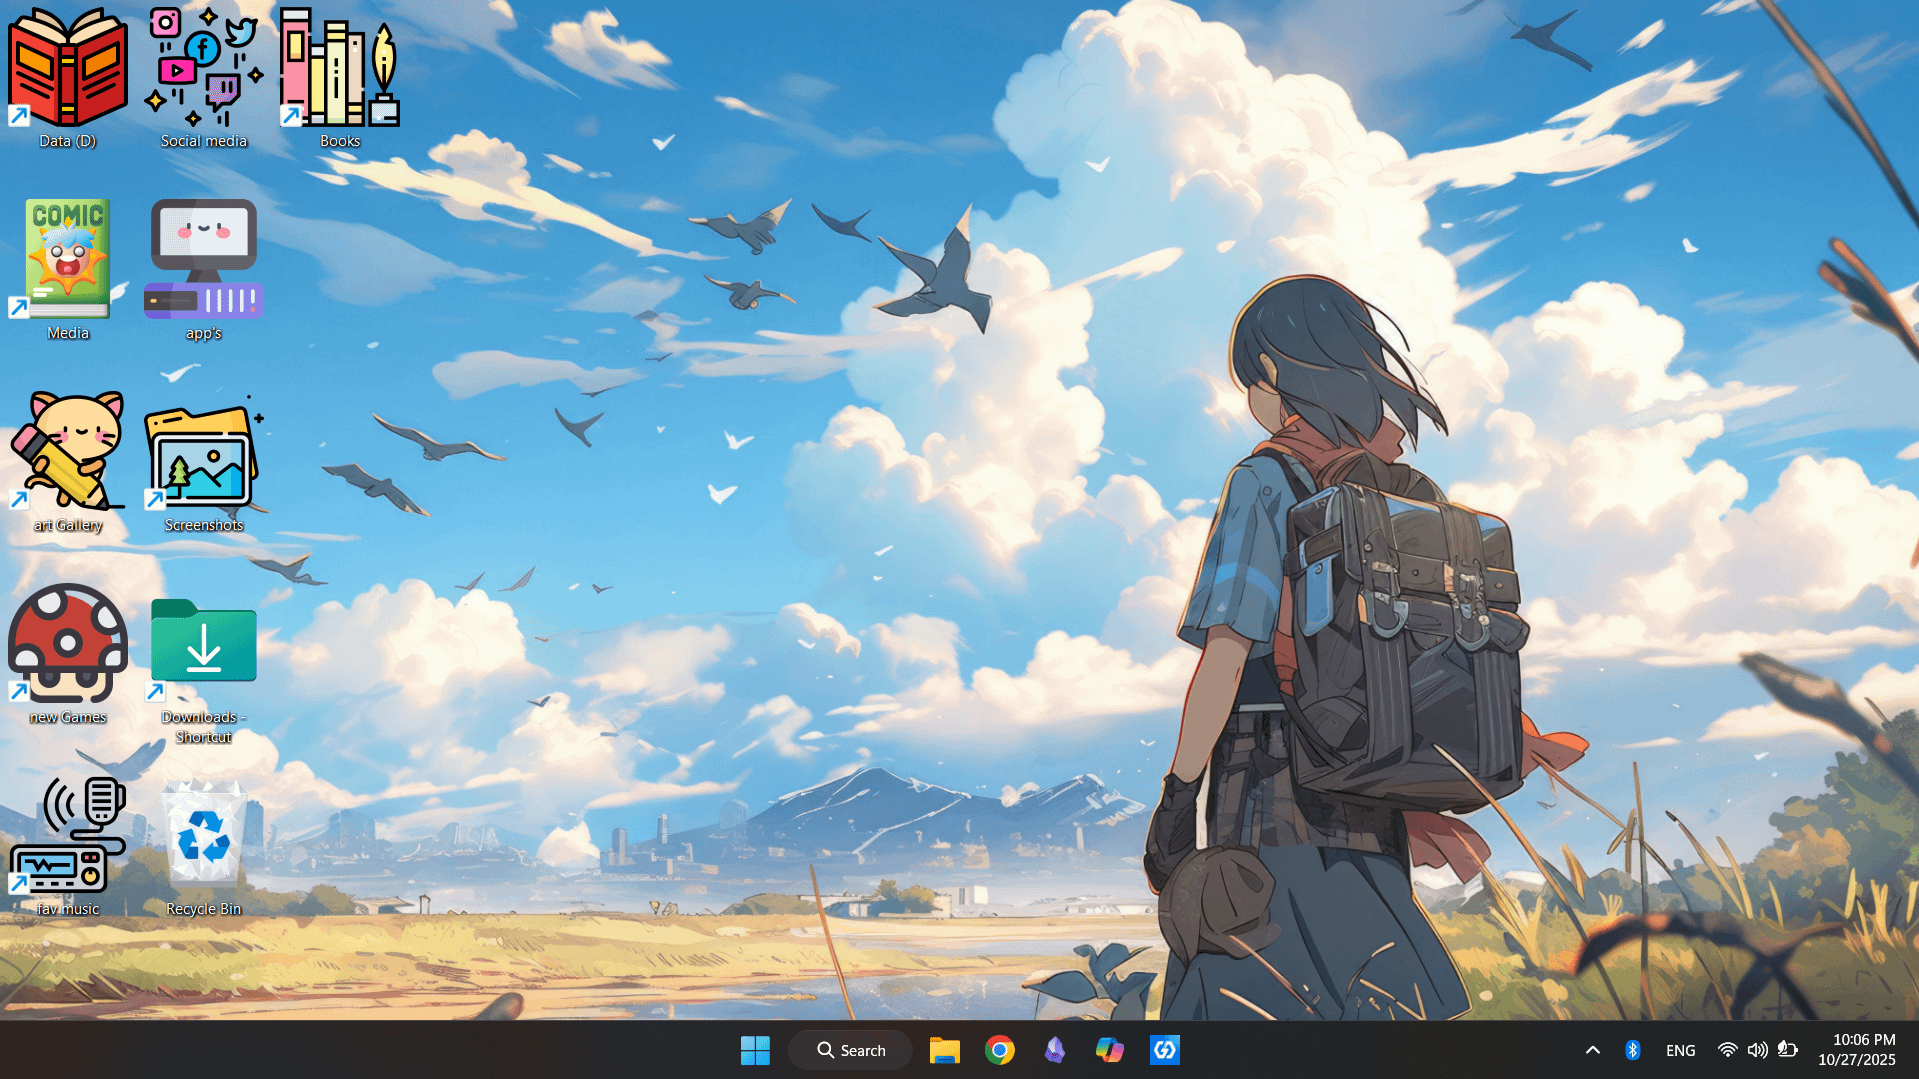Open the Screenshots folder shortcut

click(204, 455)
